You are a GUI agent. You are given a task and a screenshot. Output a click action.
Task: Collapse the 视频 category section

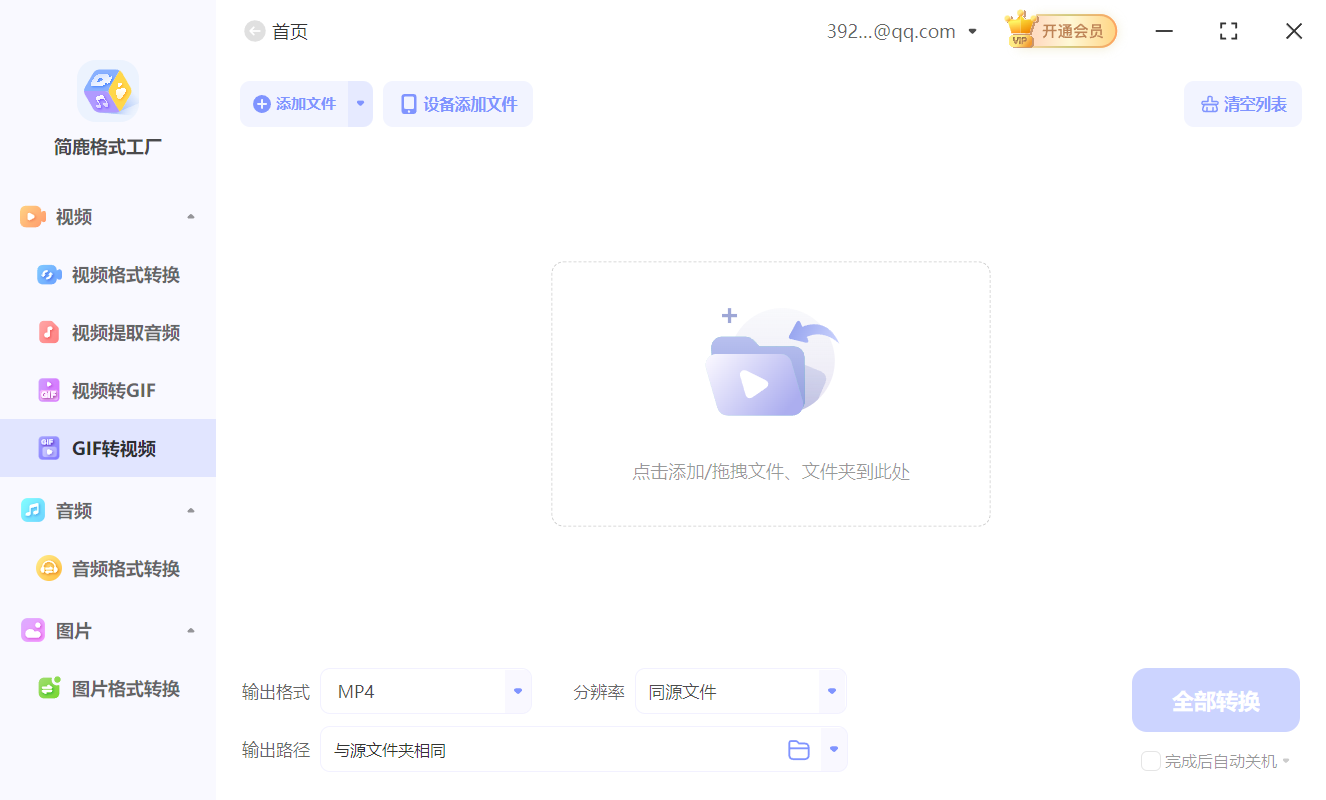tap(190, 216)
